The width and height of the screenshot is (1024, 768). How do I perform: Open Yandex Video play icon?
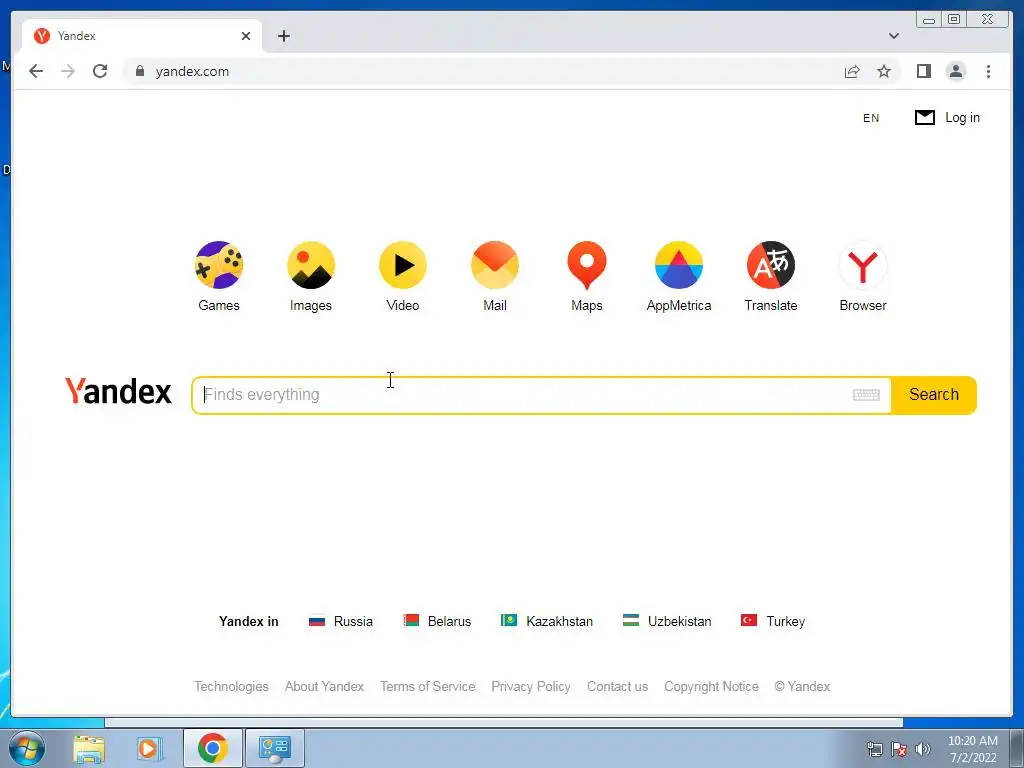point(403,265)
